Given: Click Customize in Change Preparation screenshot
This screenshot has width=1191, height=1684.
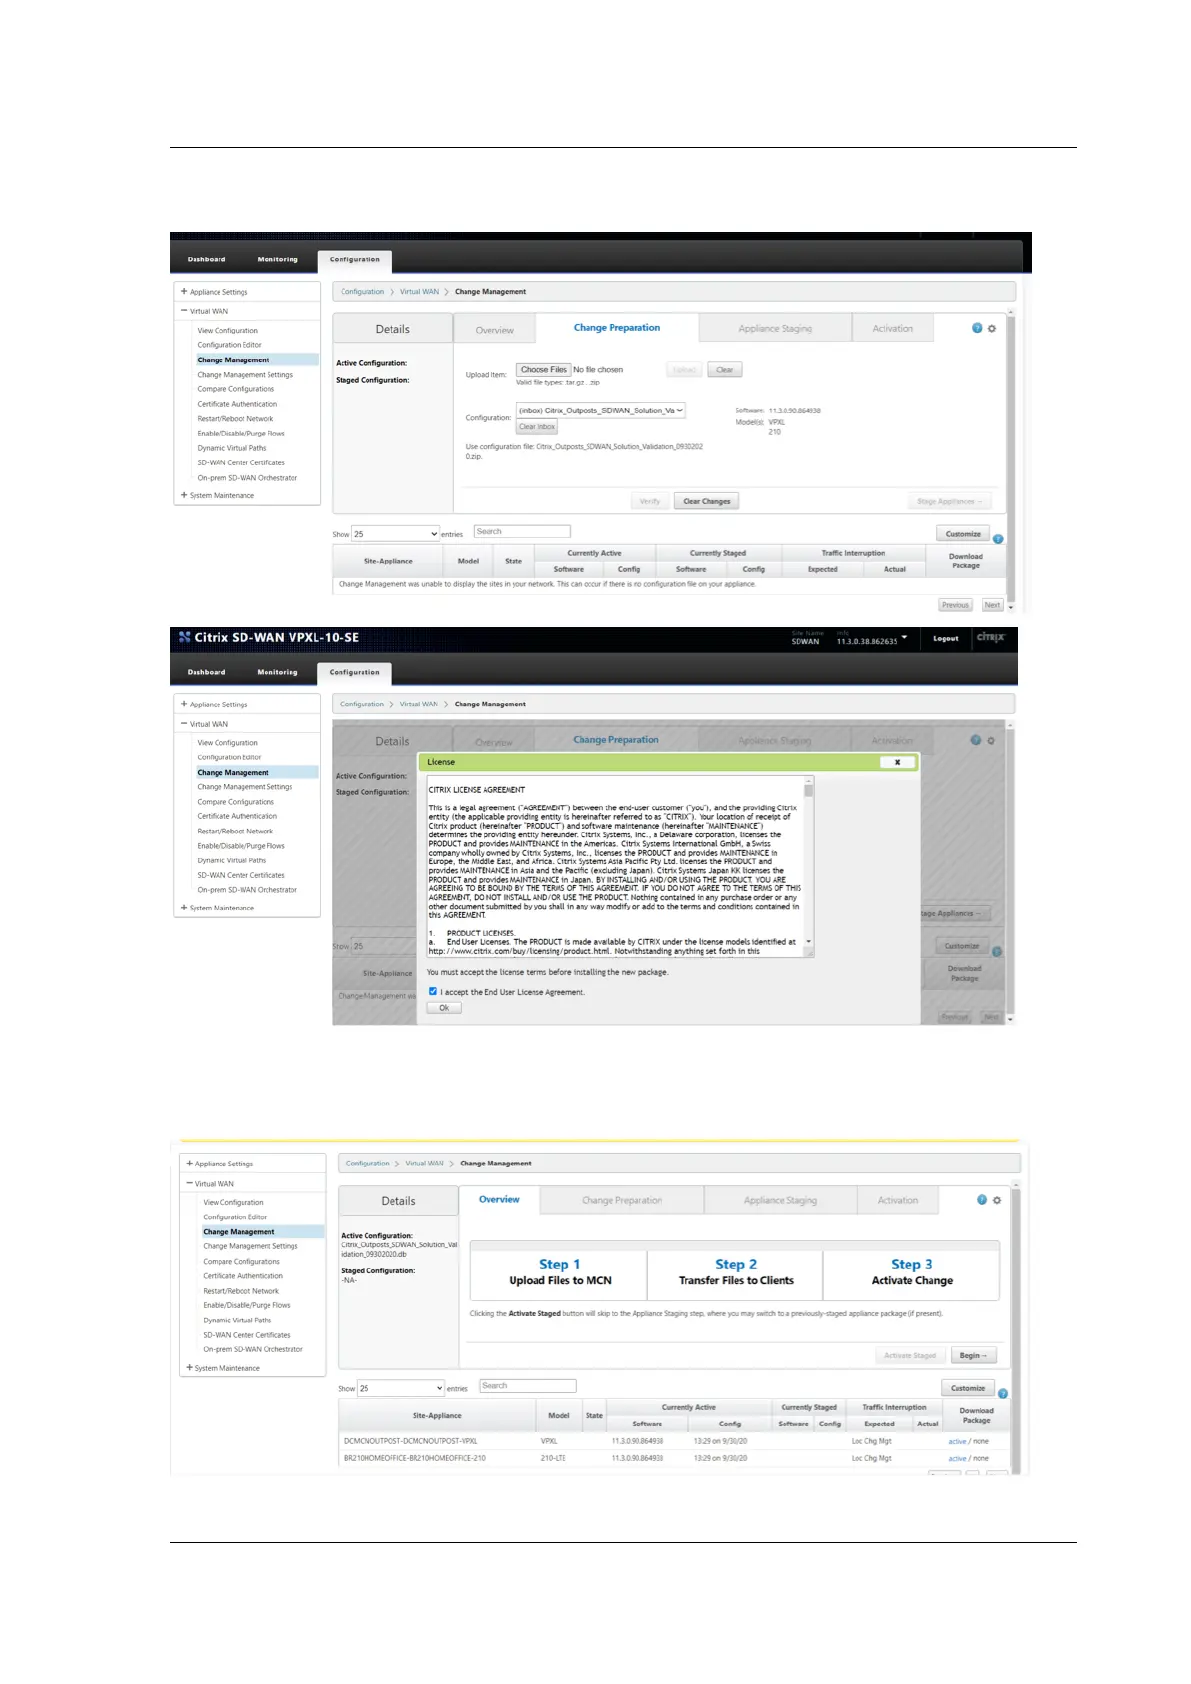Looking at the screenshot, I should tap(963, 534).
